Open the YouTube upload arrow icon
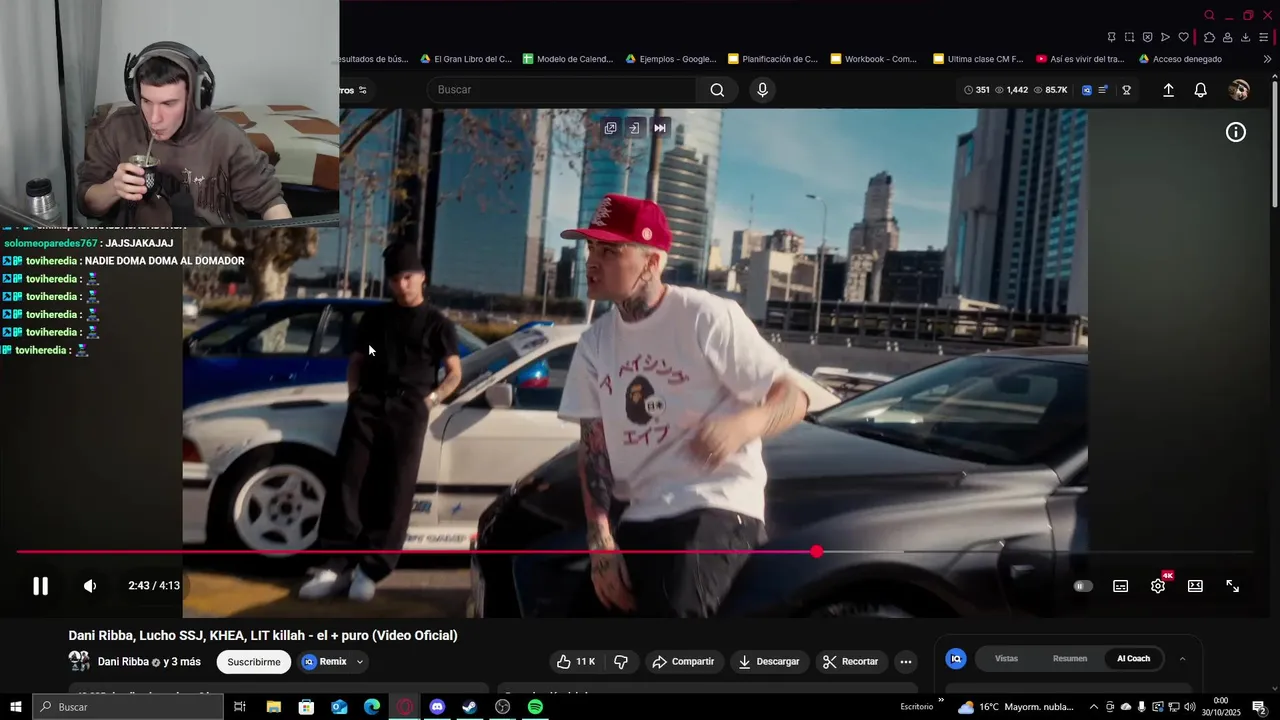Image resolution: width=1280 pixels, height=720 pixels. [x=1168, y=90]
